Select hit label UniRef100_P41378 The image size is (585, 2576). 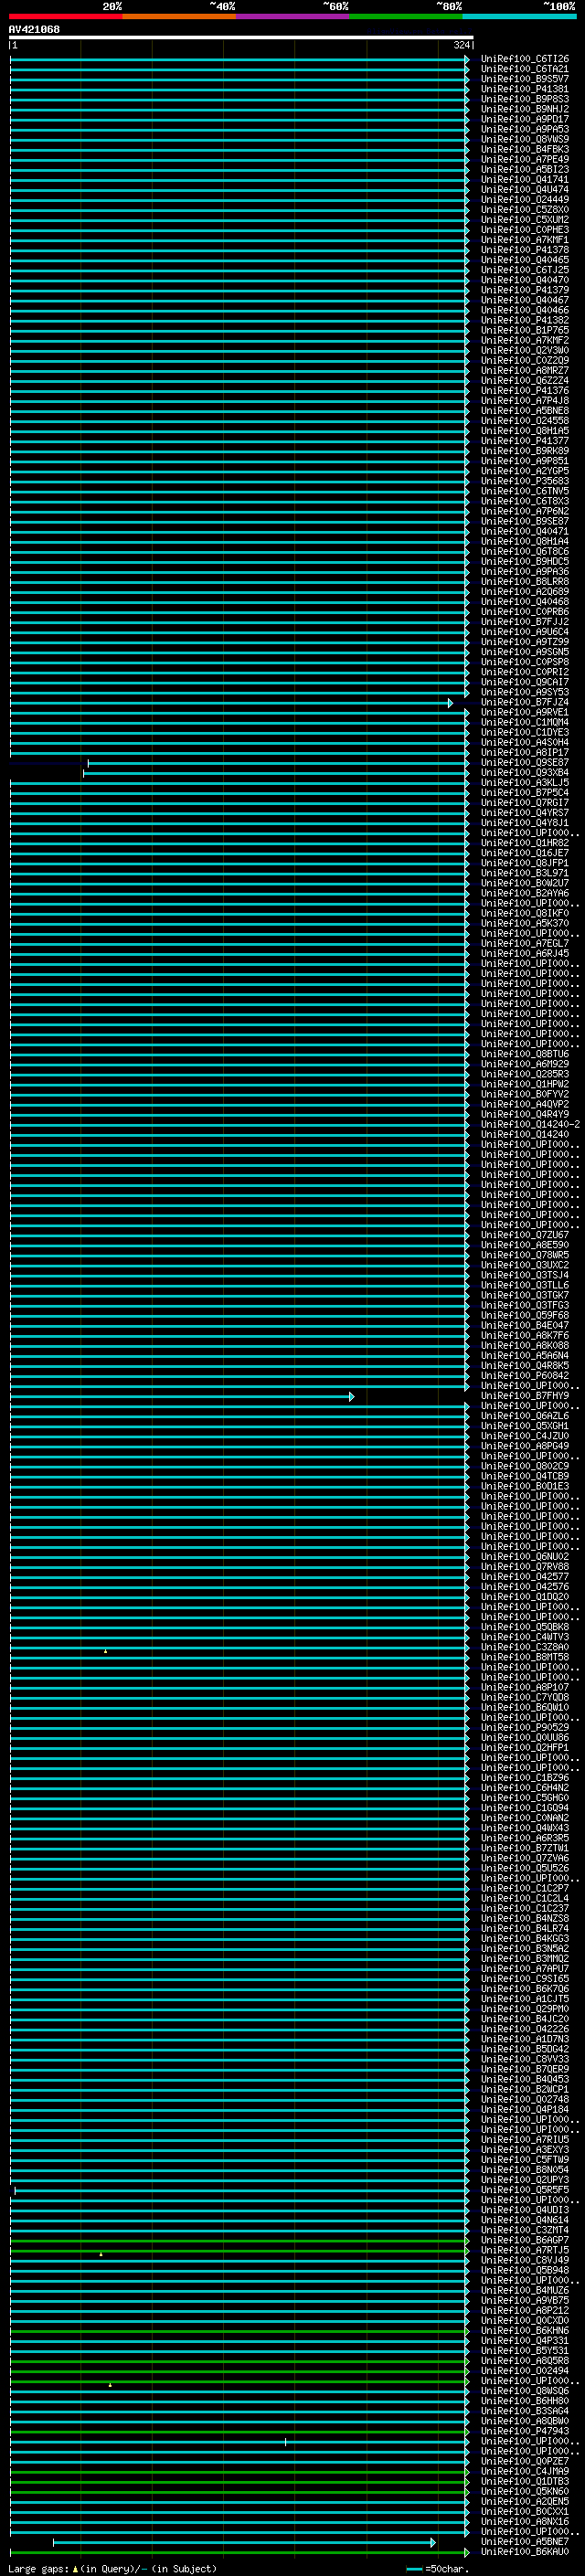524,251
